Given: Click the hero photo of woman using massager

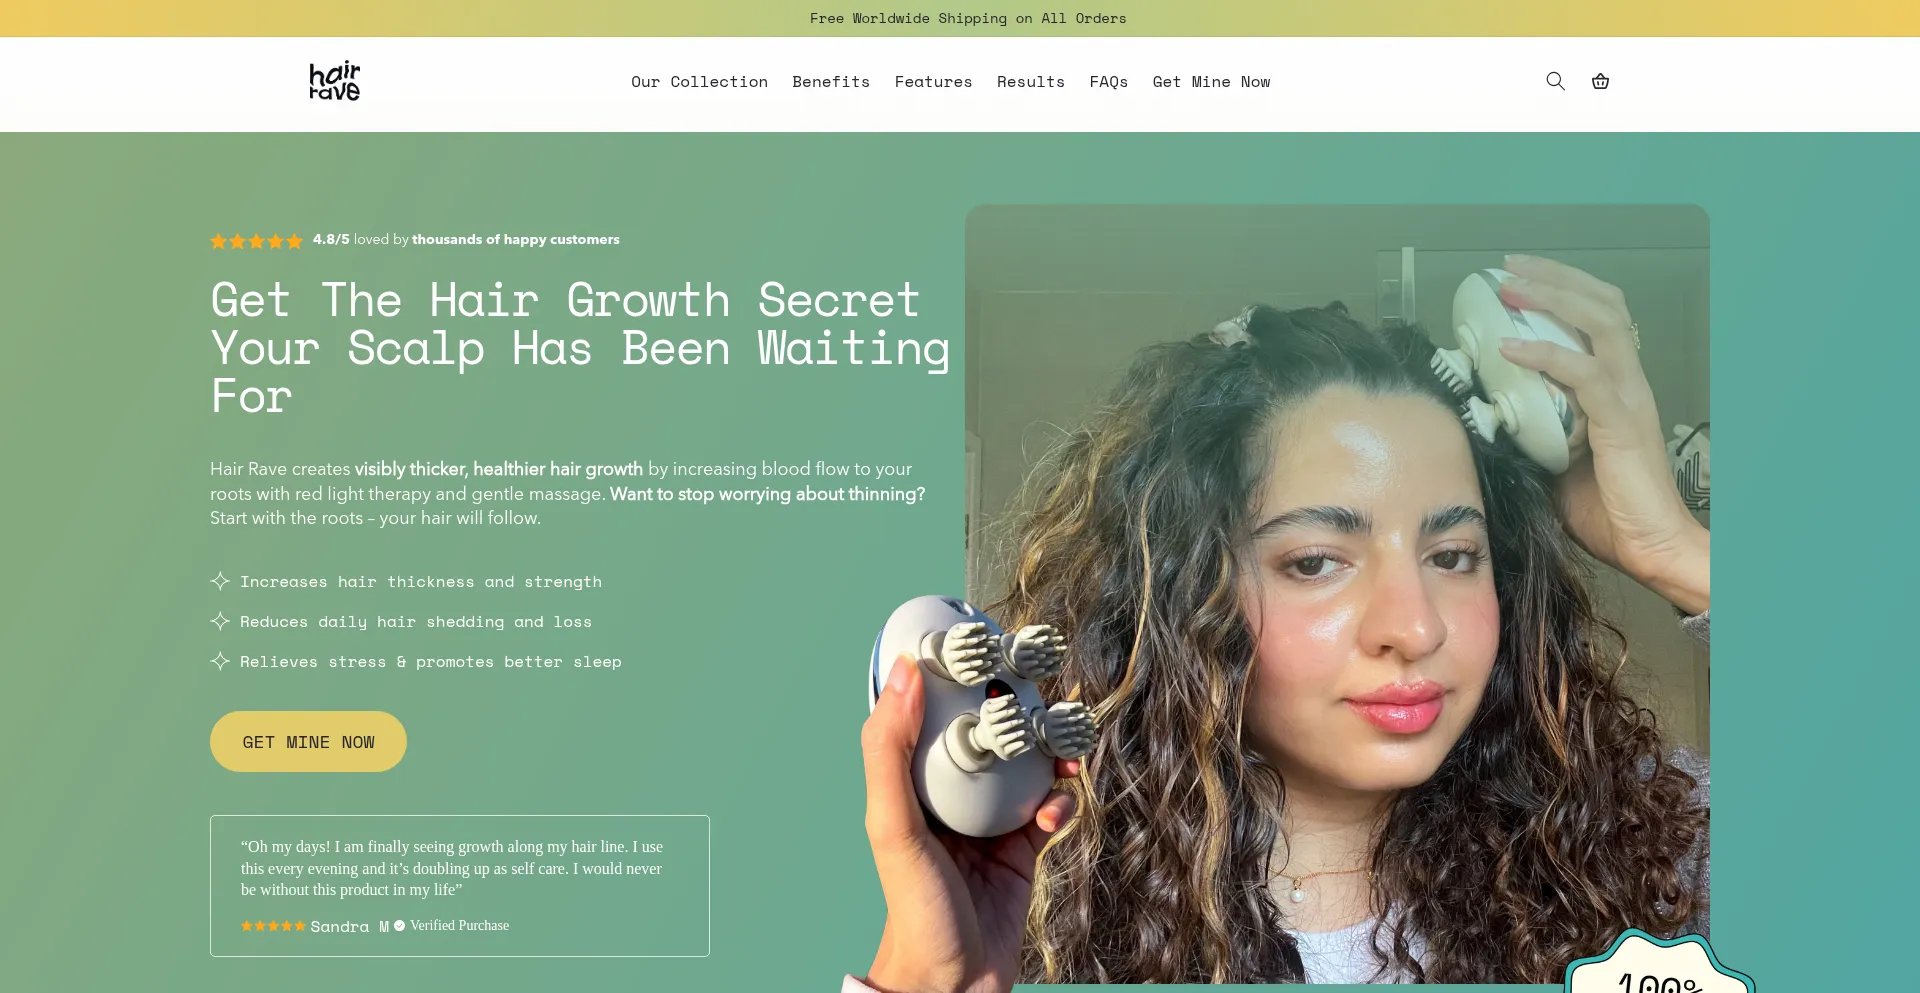Looking at the screenshot, I should click(x=1337, y=594).
